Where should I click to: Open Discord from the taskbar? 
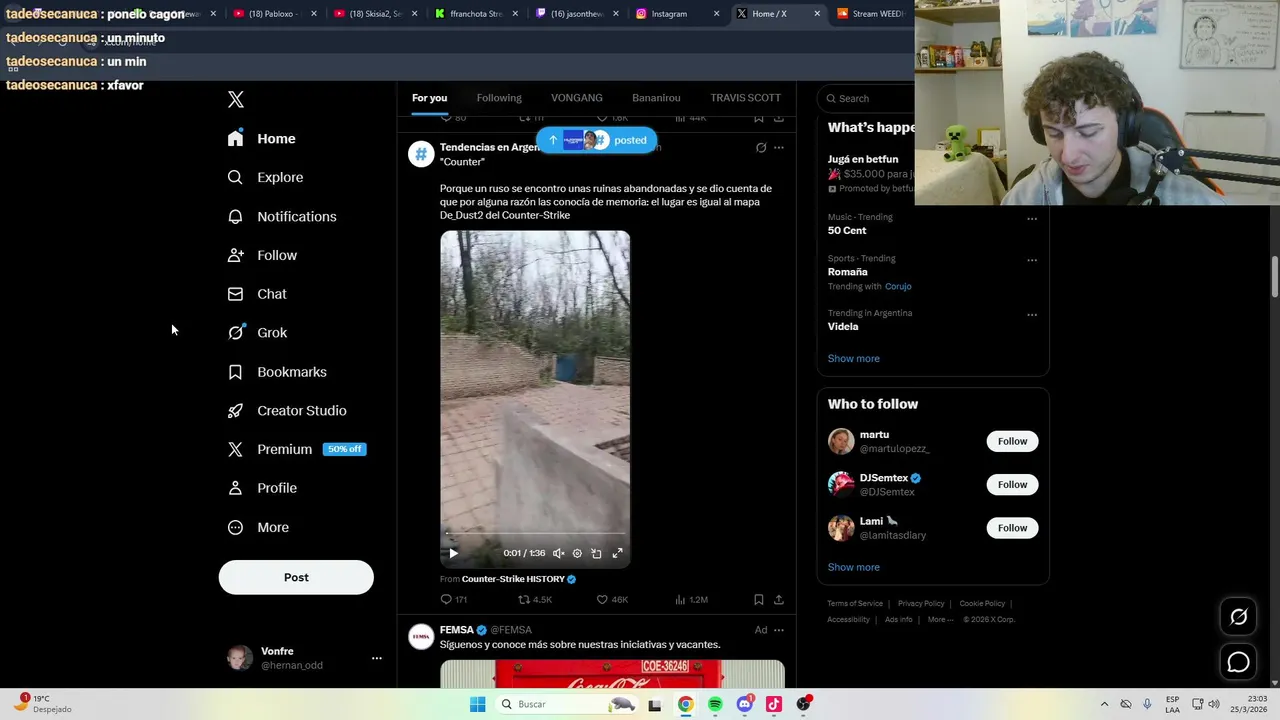click(x=744, y=704)
